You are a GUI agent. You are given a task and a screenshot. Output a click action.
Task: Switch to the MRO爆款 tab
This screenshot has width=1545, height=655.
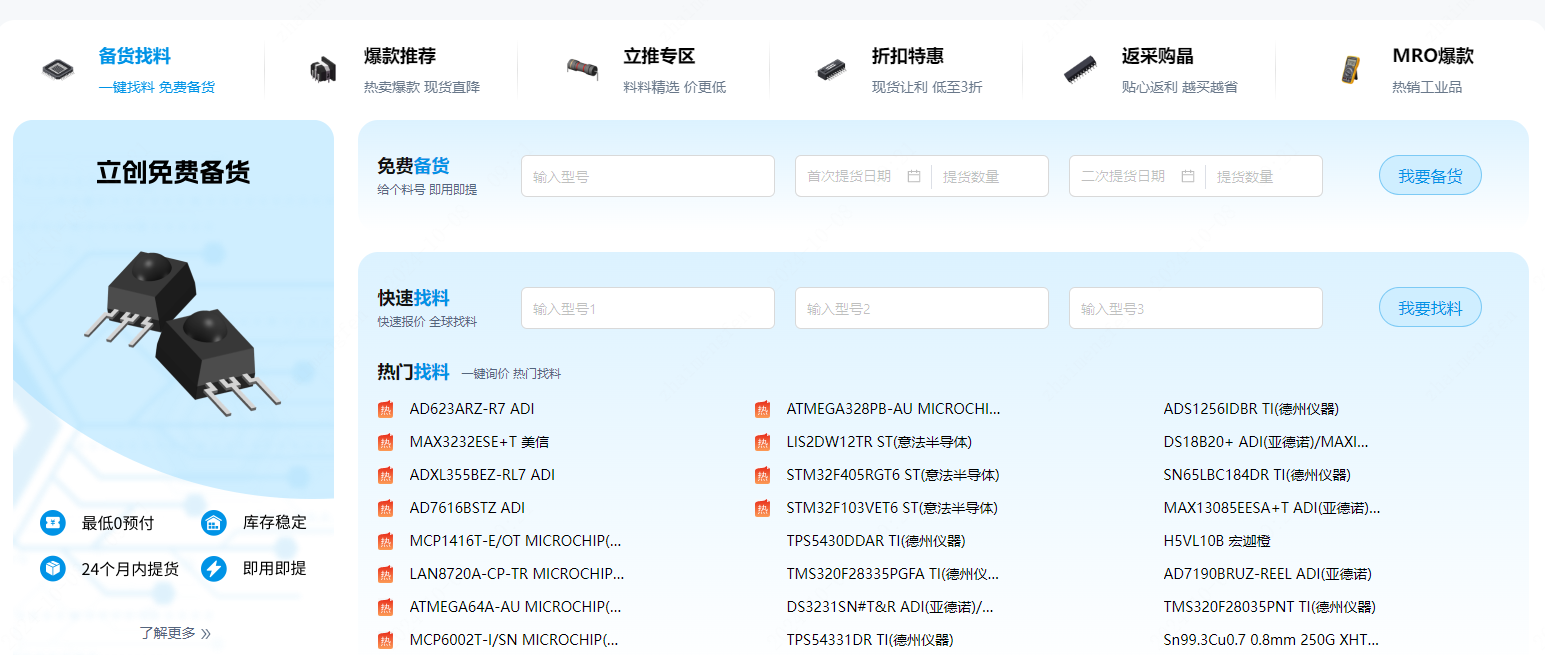coord(1433,56)
